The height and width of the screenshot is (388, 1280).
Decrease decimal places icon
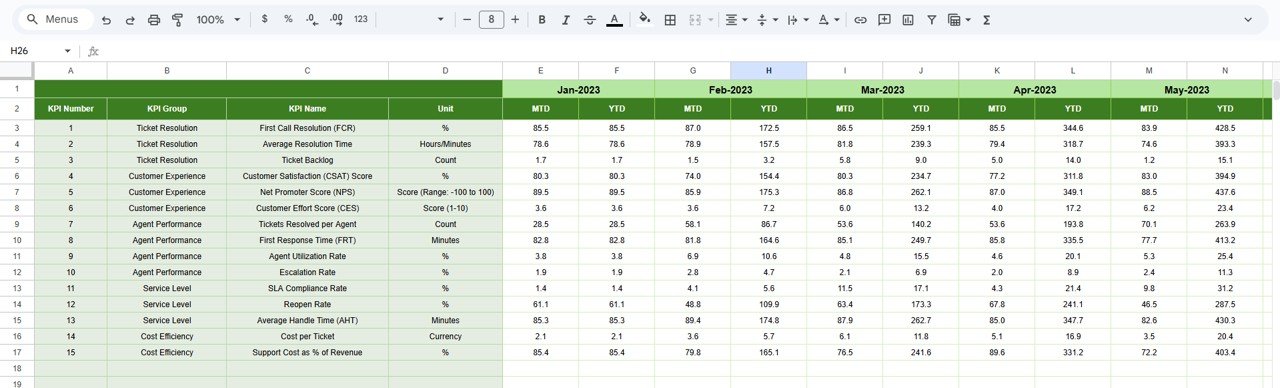(x=312, y=19)
